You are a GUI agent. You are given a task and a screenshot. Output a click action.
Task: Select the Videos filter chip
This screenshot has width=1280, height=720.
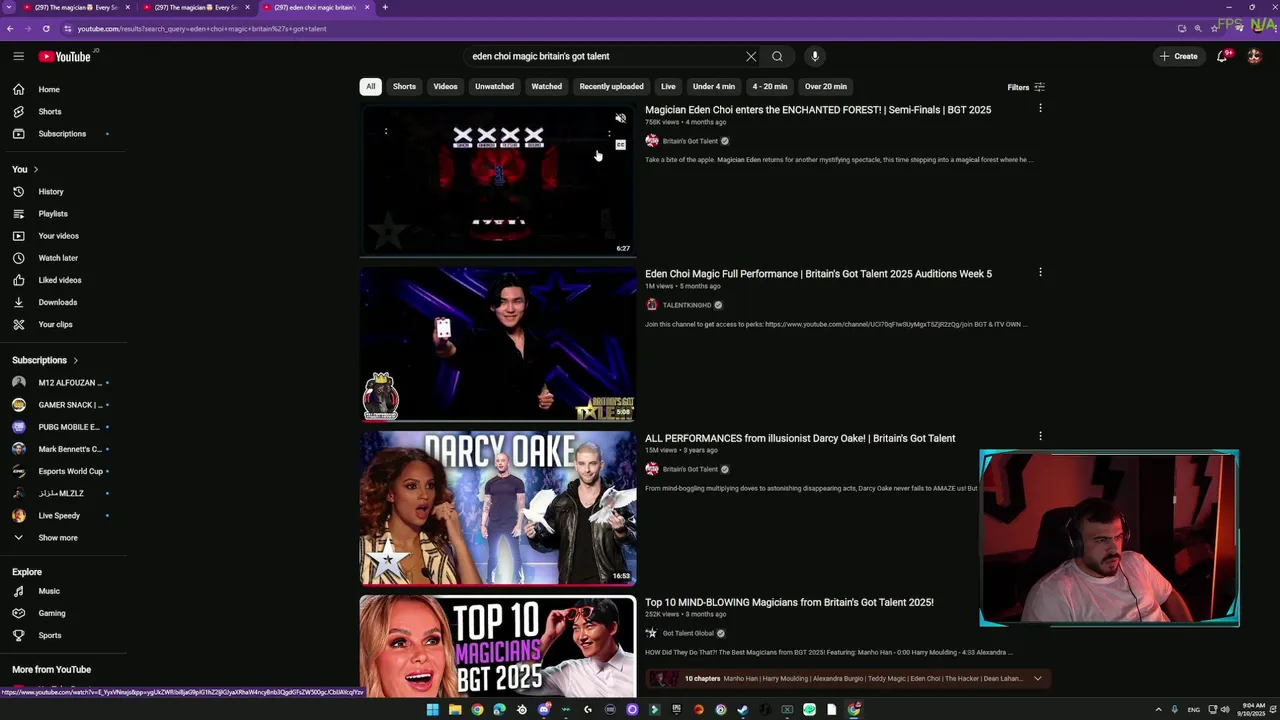445,86
